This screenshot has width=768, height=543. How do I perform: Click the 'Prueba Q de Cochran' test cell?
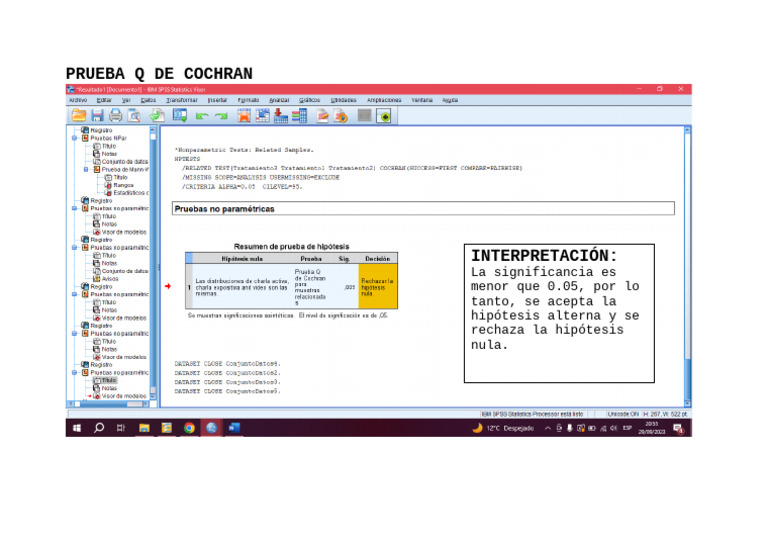[x=310, y=286]
